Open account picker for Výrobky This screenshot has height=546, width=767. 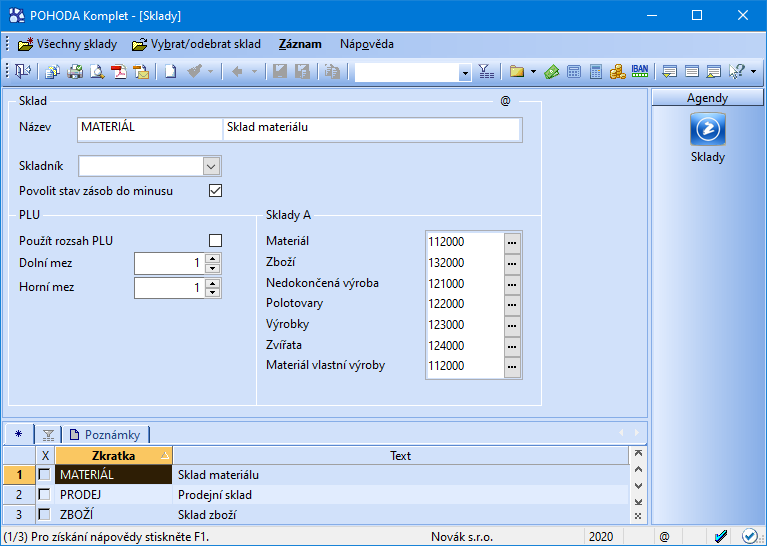pos(512,325)
